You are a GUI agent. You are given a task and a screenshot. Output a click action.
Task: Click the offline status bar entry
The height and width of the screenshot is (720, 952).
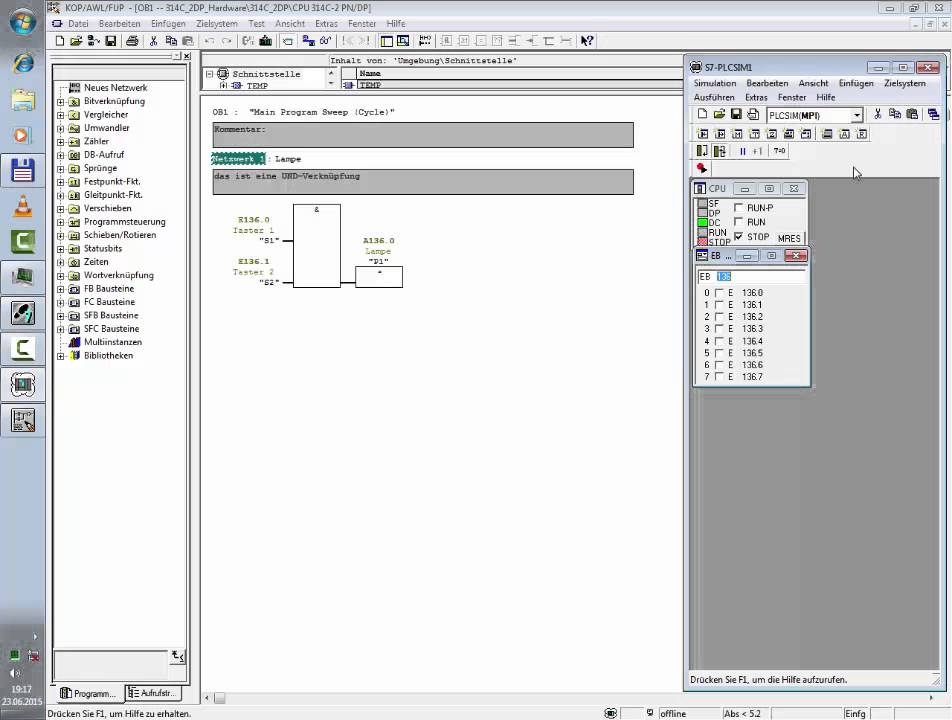click(673, 713)
